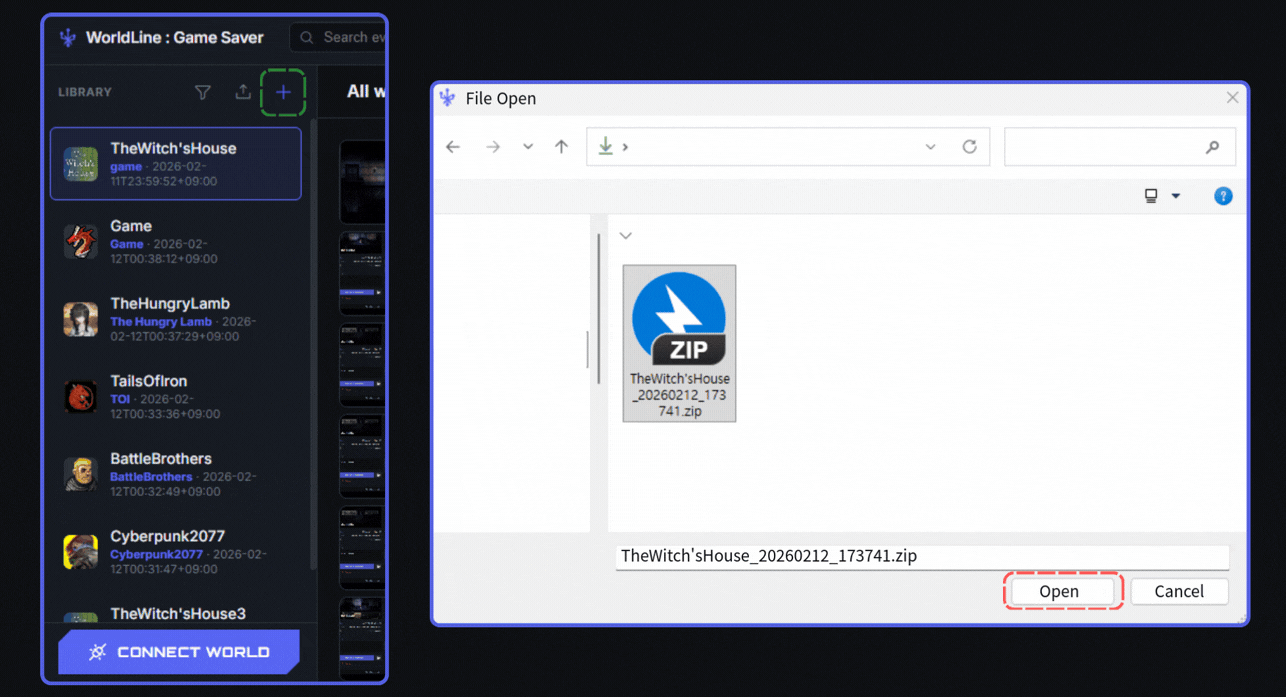This screenshot has height=697, width=1286.
Task: Select TheWitch'sHouse3 library entry
Action: 176,612
